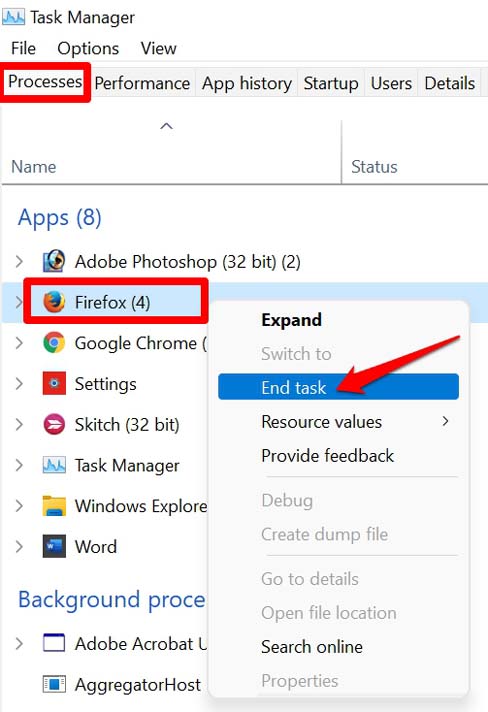Expand the Google Chrome process group
The height and width of the screenshot is (712, 488).
[19, 343]
